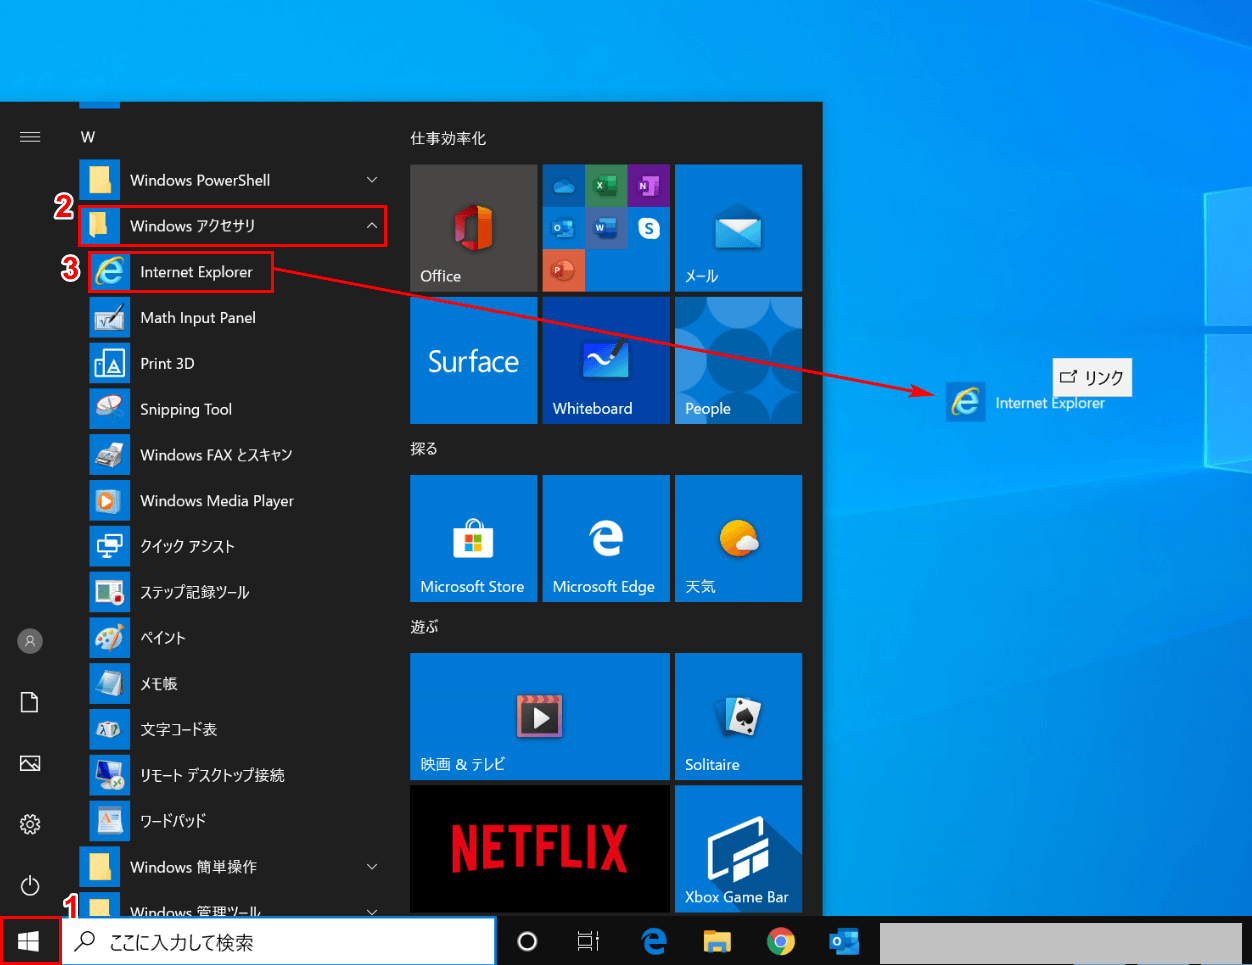1252x965 pixels.
Task: Launch Chrome from the taskbar
Action: (781, 941)
